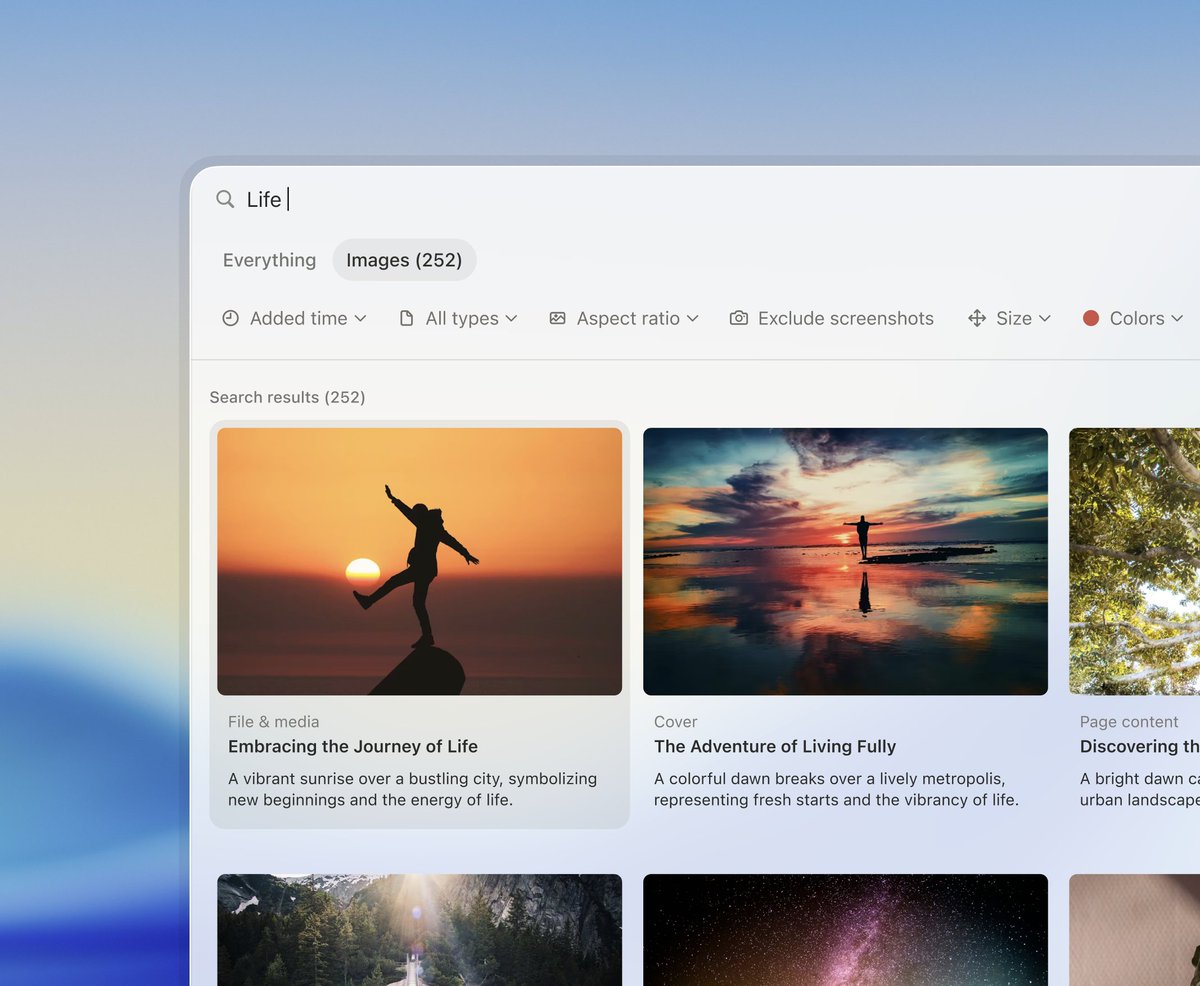Click the magnifying glass search icon

pyautogui.click(x=225, y=199)
